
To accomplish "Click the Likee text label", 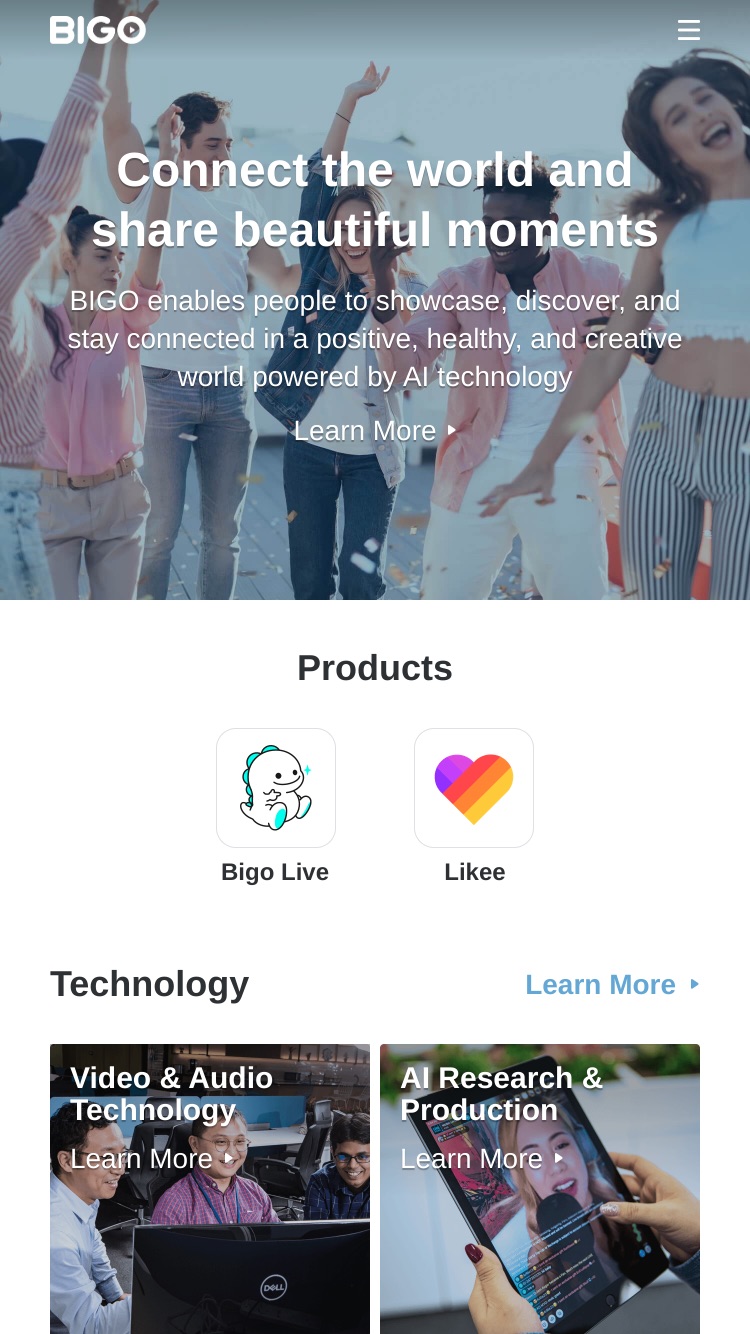I will 475,872.
